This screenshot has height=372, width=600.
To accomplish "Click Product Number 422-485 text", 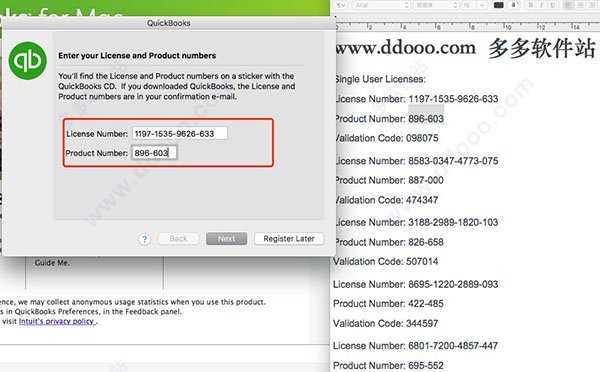I will 388,304.
